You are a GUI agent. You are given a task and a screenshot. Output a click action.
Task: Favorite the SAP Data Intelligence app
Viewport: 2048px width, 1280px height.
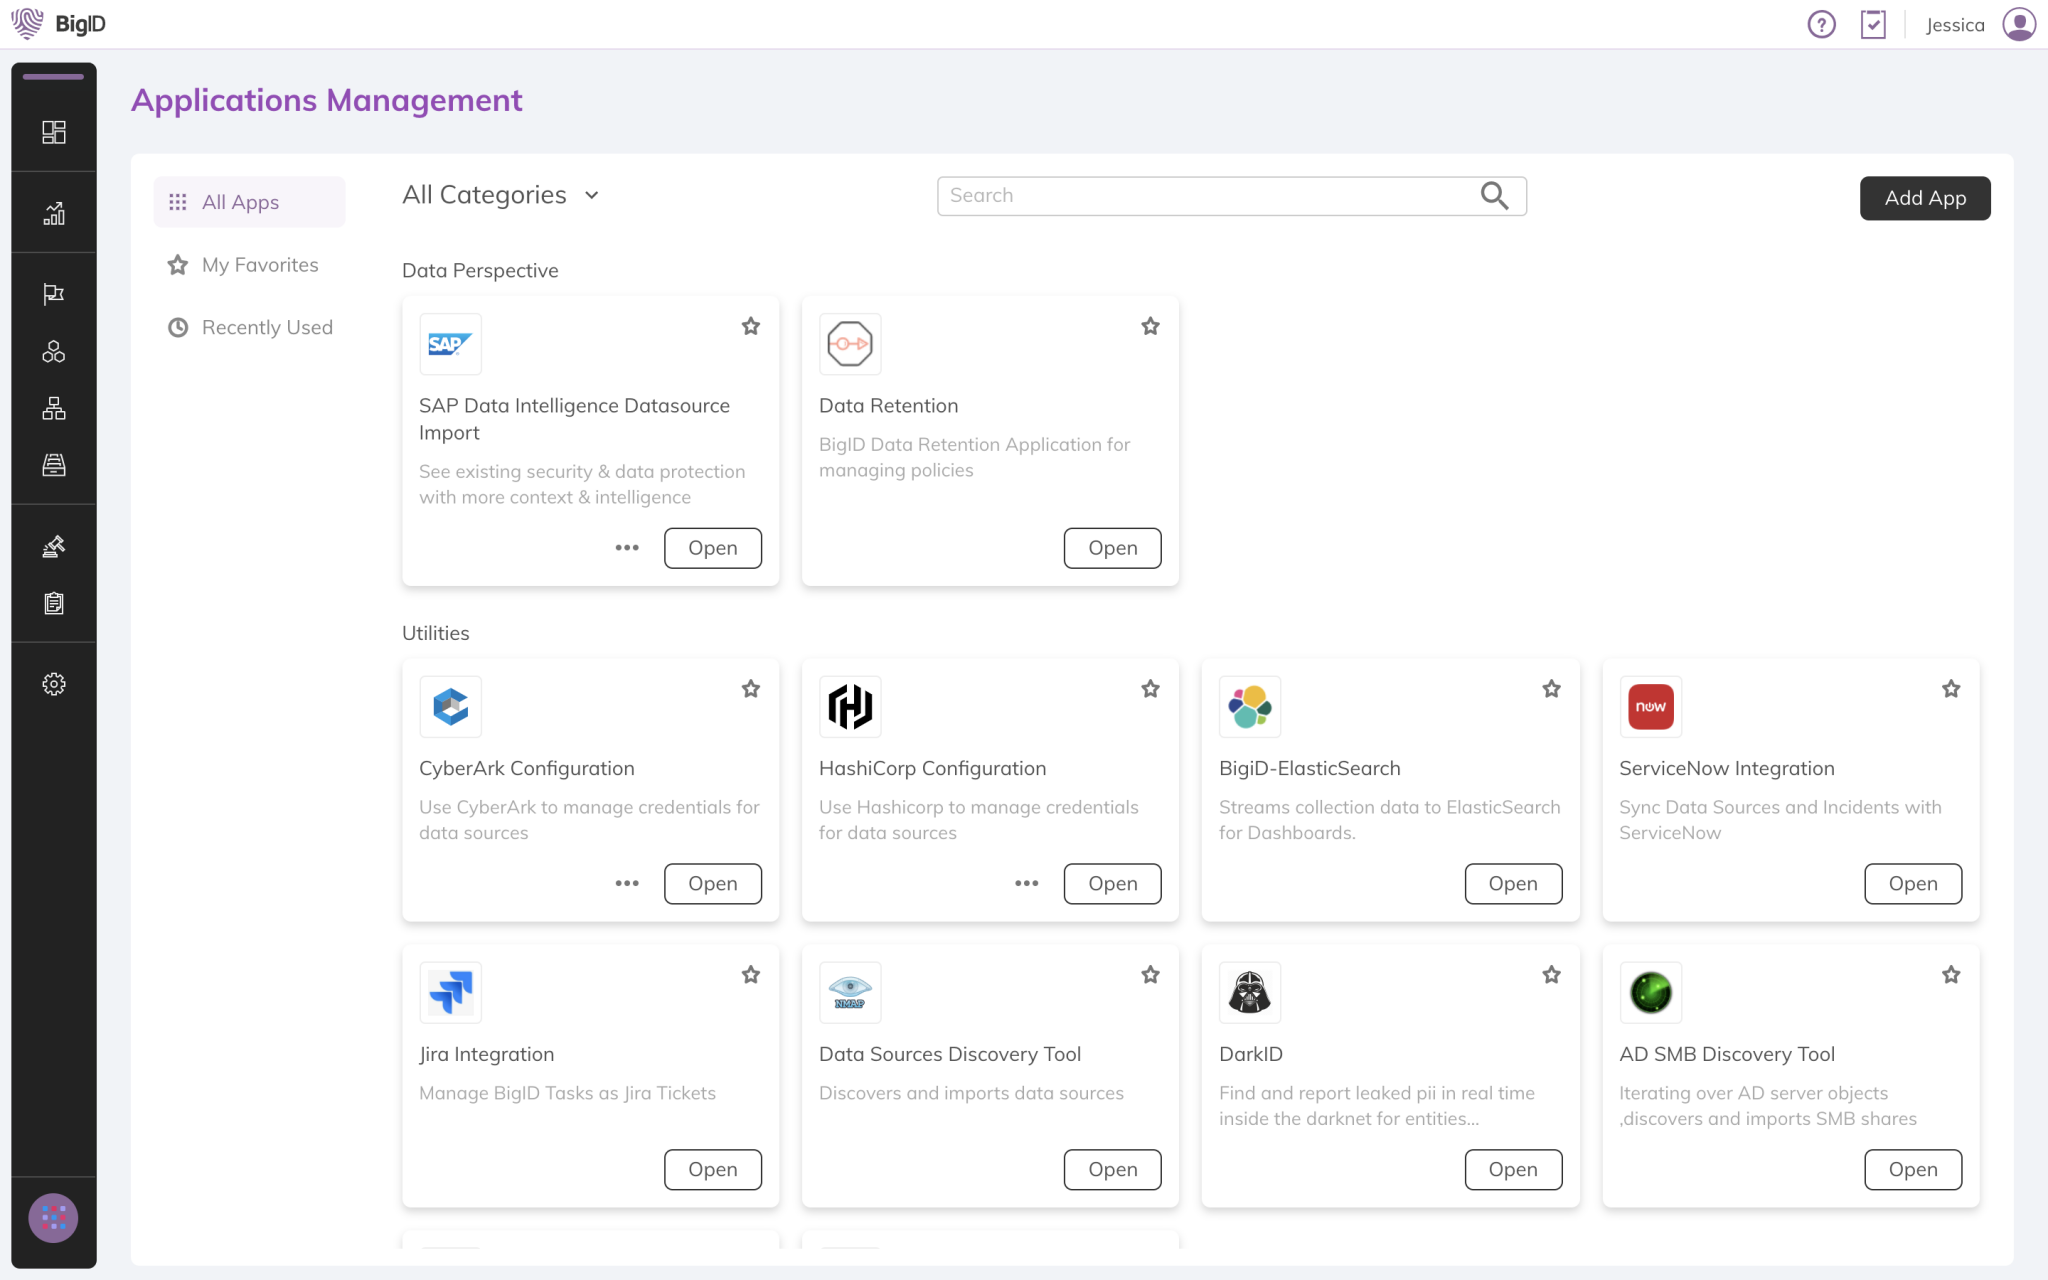751,326
